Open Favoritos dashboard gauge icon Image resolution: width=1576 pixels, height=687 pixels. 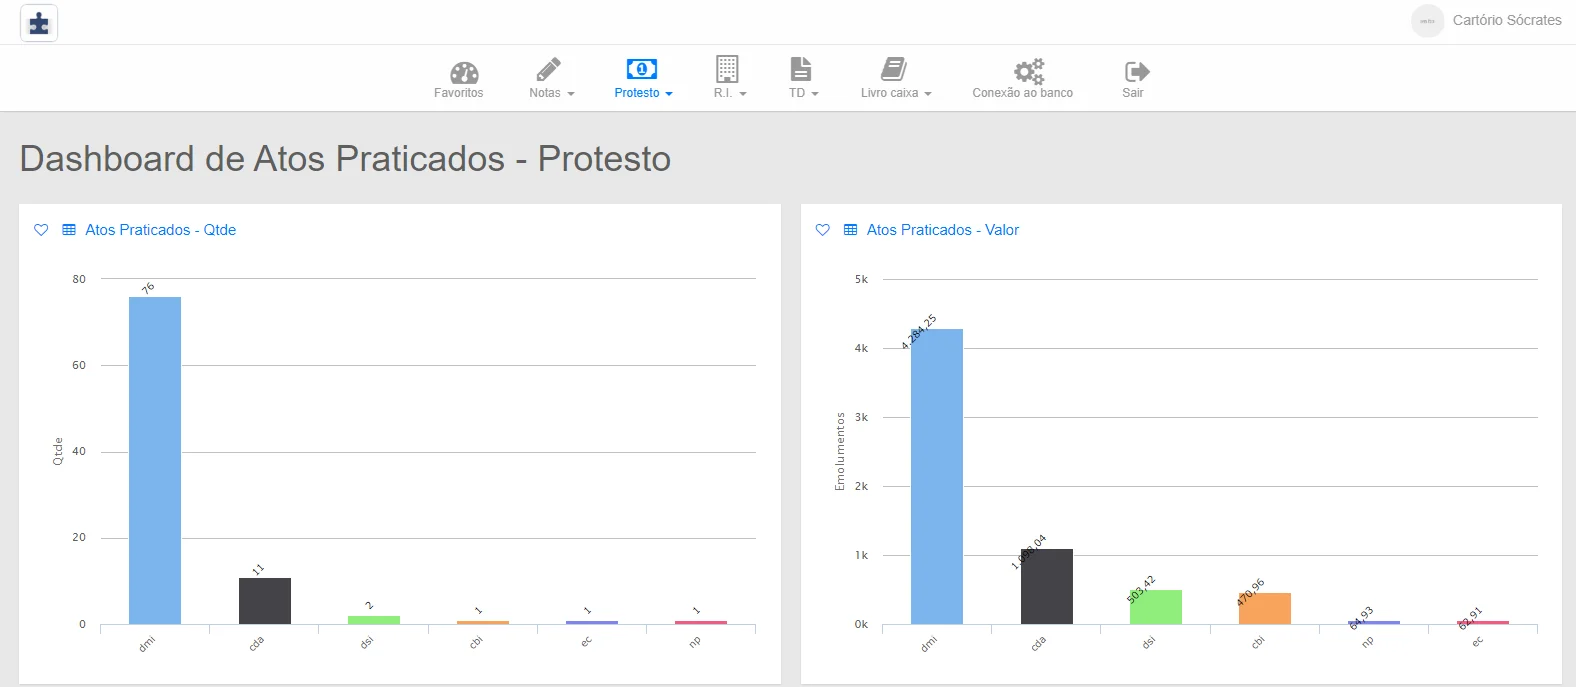point(464,72)
